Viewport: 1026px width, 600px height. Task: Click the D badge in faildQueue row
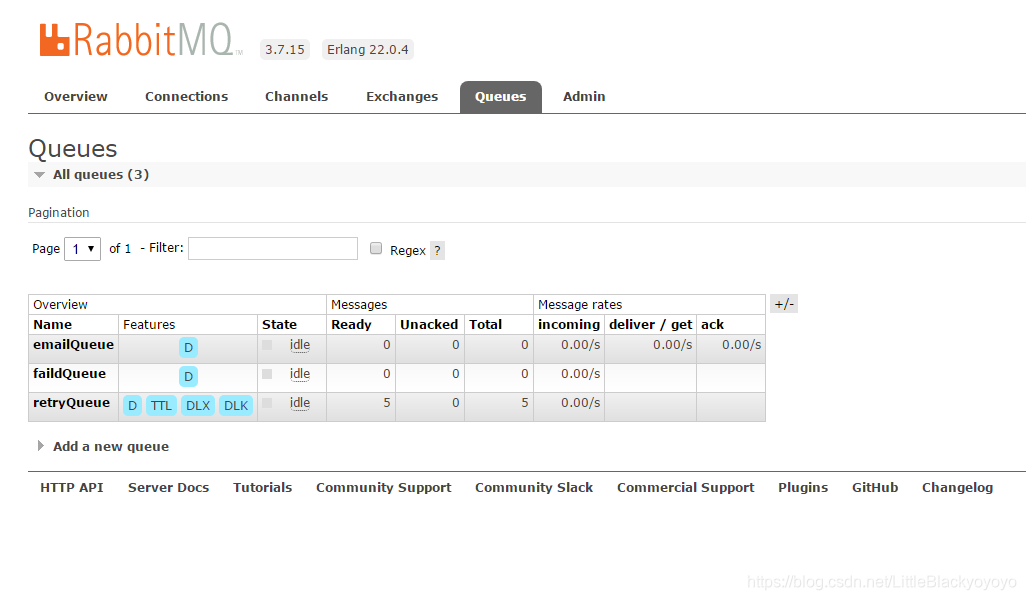188,377
